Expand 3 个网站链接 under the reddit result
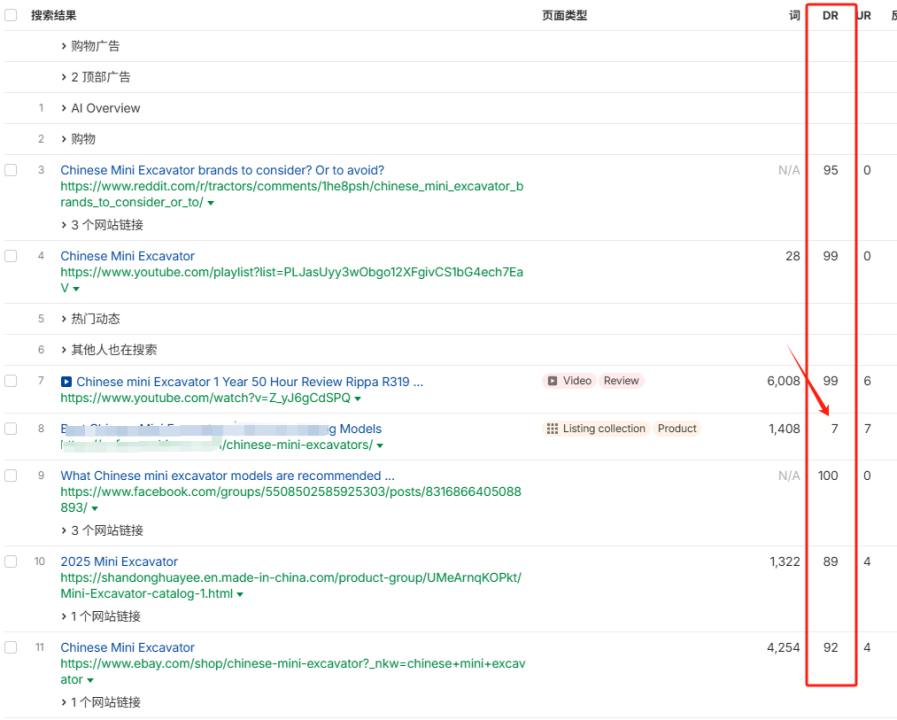The image size is (897, 720). point(102,225)
